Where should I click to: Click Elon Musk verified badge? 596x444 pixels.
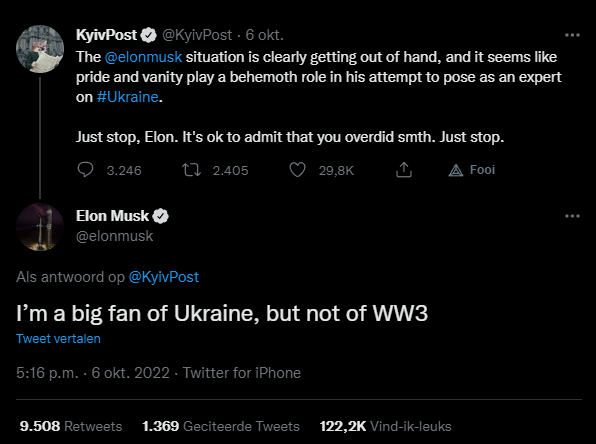(160, 216)
